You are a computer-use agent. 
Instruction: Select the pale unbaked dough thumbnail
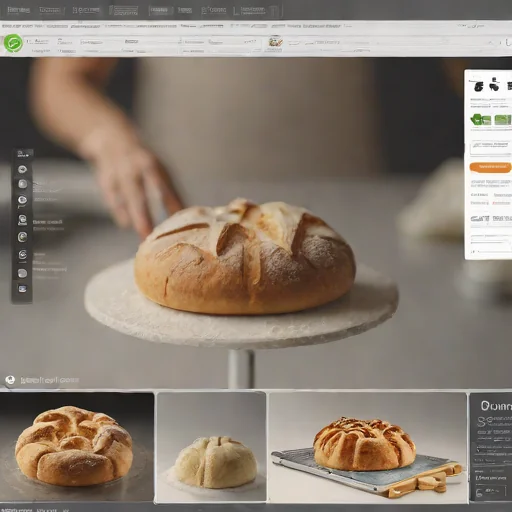point(211,447)
